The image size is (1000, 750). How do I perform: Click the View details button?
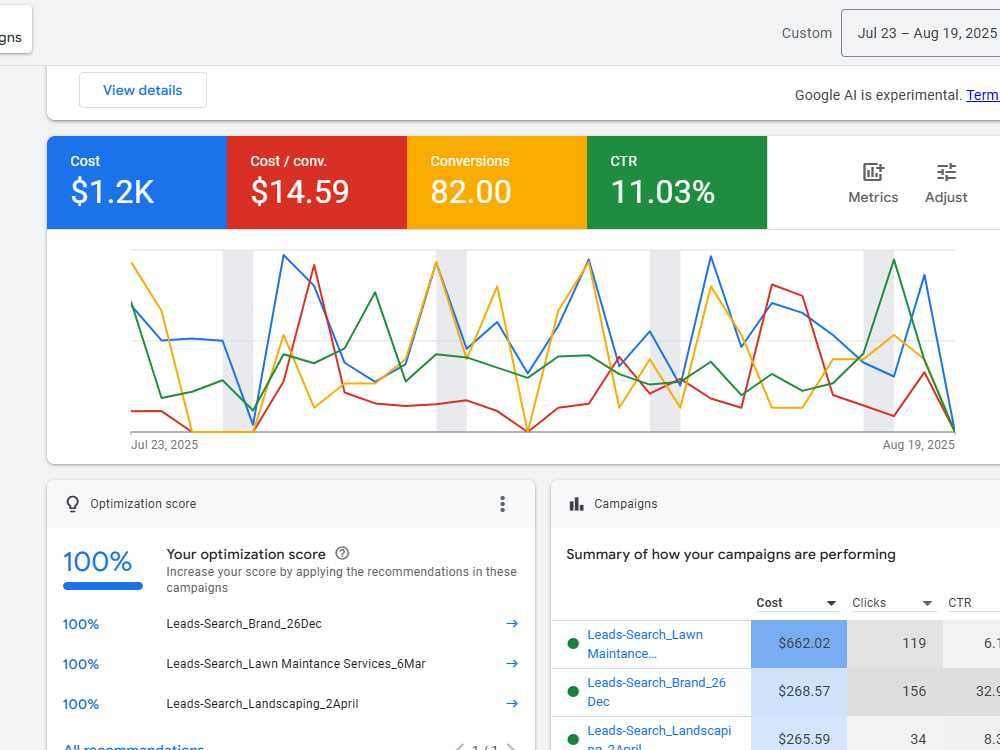(x=143, y=90)
